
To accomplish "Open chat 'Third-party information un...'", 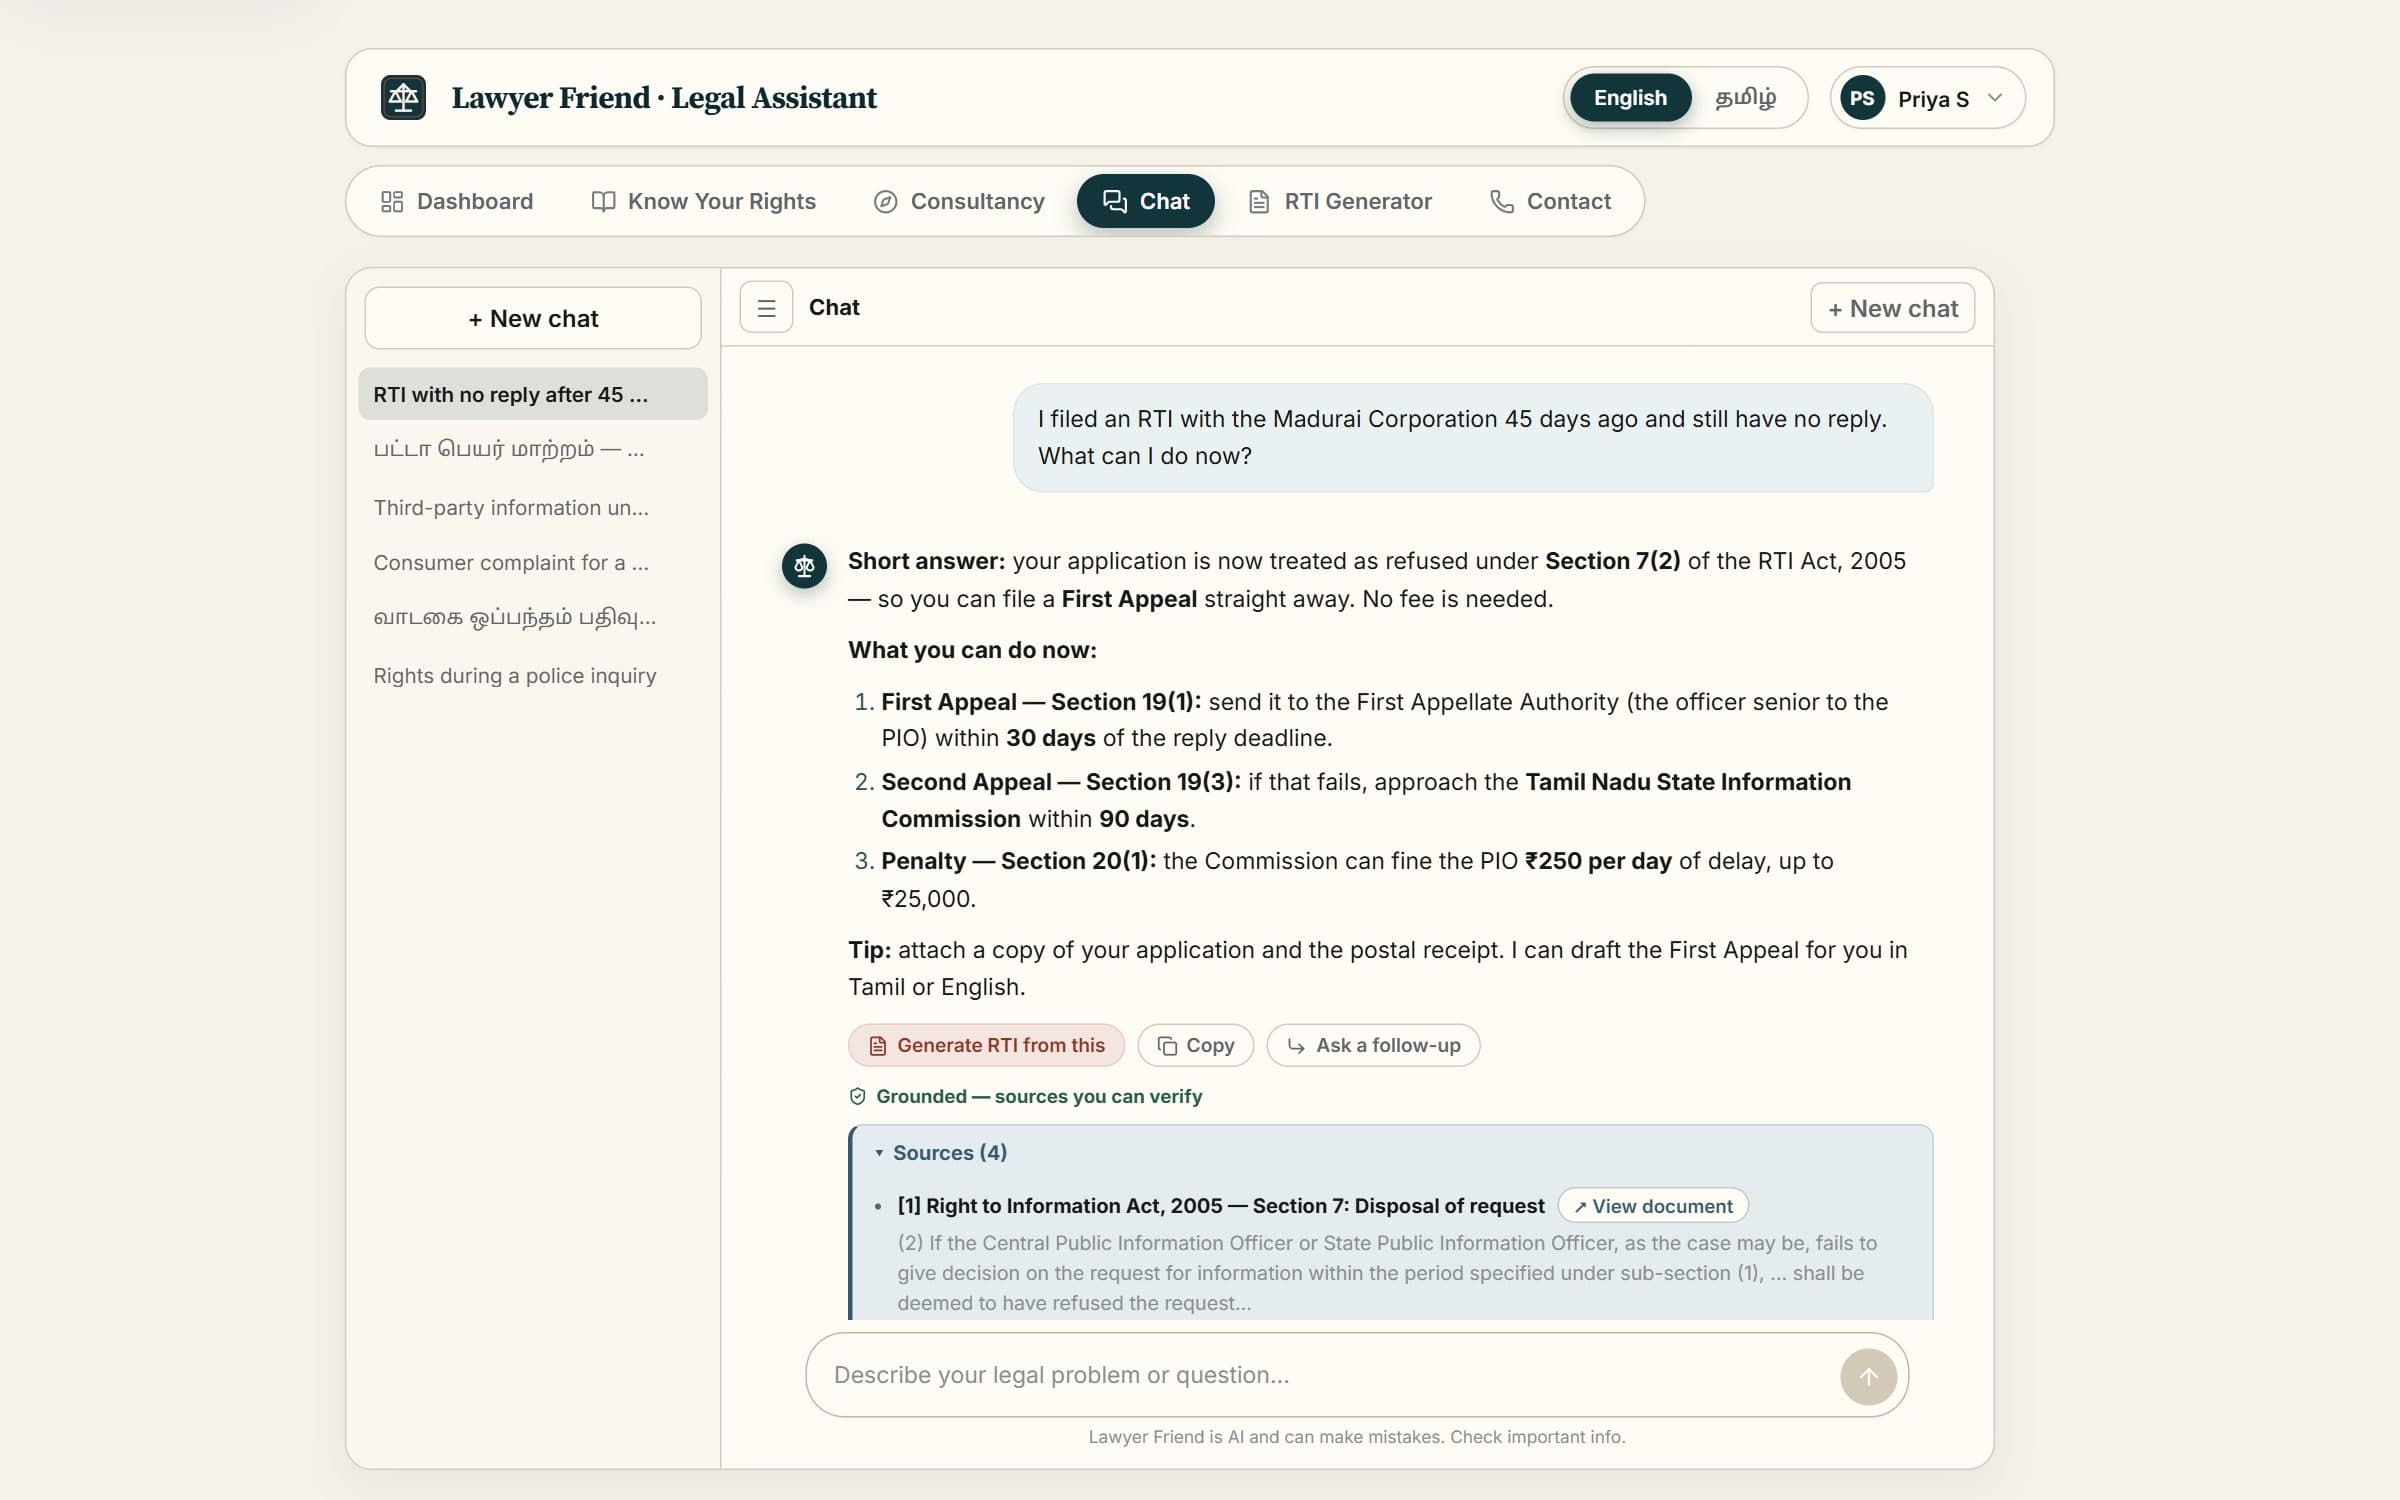I will coord(533,508).
